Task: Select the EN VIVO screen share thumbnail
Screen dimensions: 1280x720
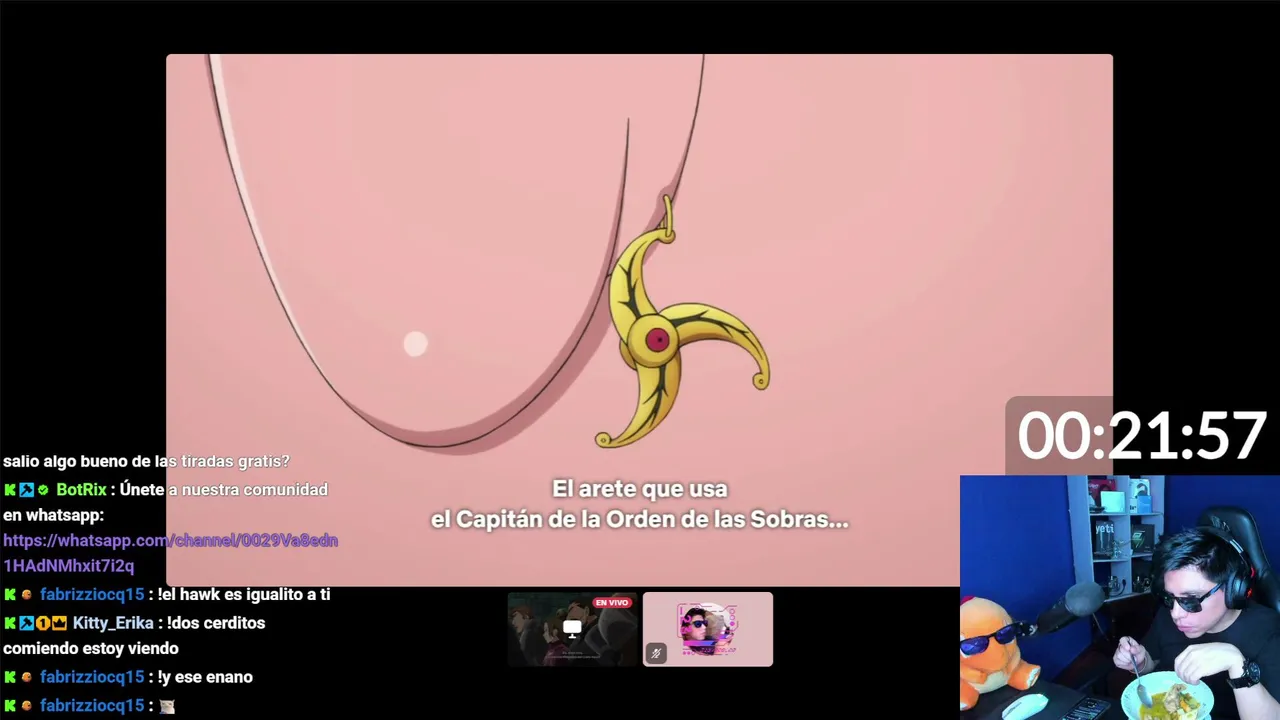Action: (572, 629)
